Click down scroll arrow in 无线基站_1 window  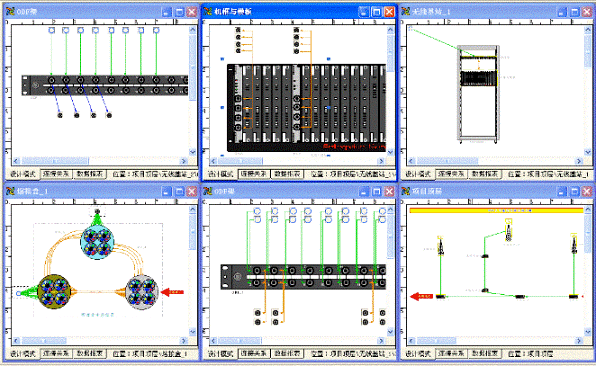coord(587,152)
